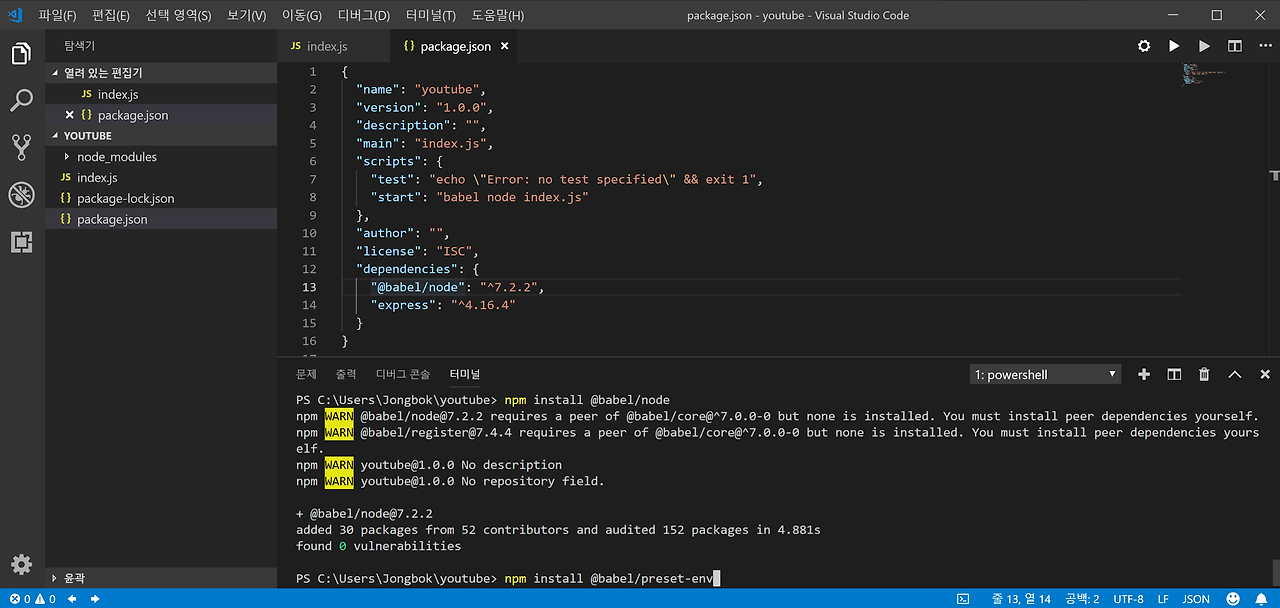Kill the terminal with trash icon
This screenshot has width=1280, height=608.
click(x=1204, y=374)
